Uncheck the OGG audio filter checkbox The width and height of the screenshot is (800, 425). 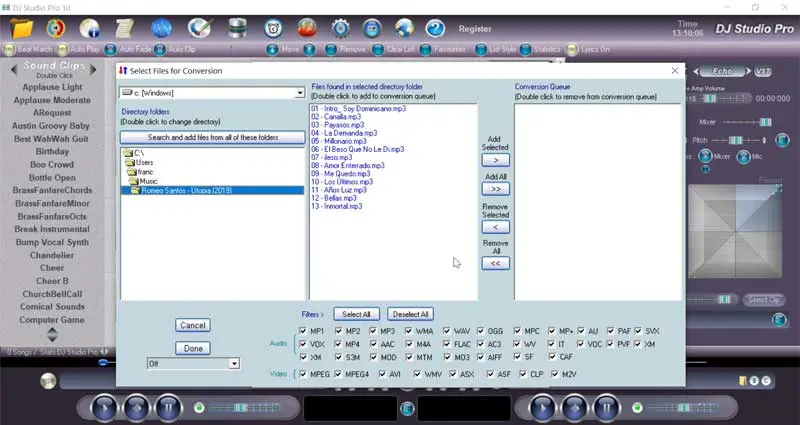tap(481, 331)
